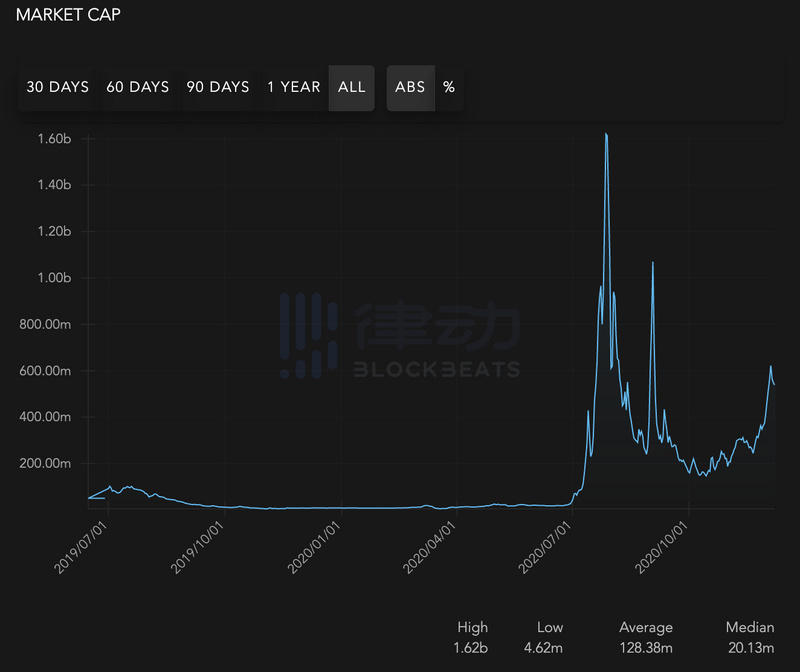Switch to percentage display mode
Screen dimensions: 800x672
click(x=449, y=87)
